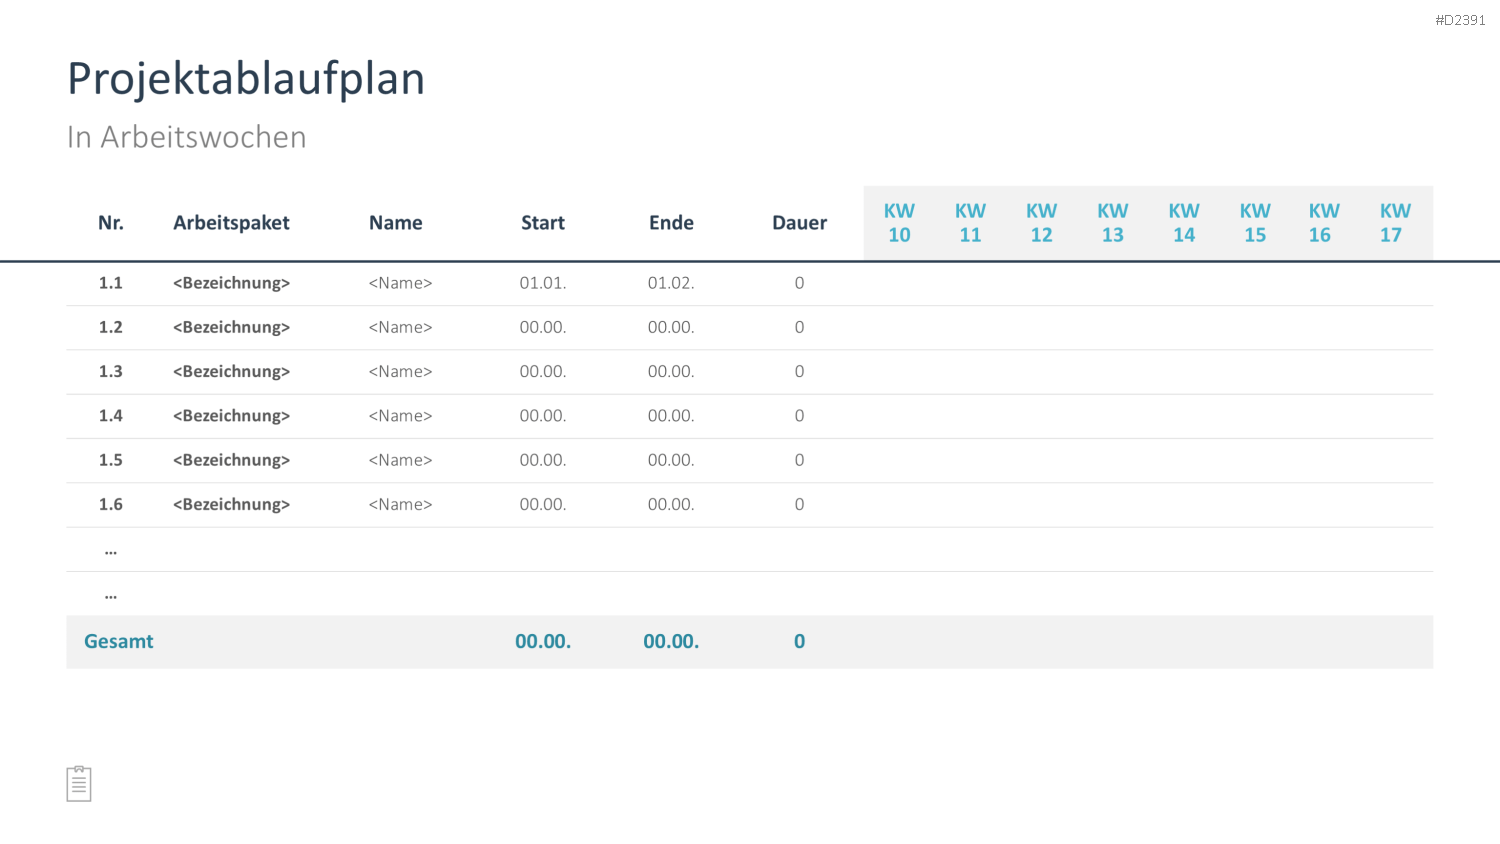This screenshot has height=844, width=1500.
Task: Click the <Name> cell in row 1.3
Action: [x=400, y=371]
